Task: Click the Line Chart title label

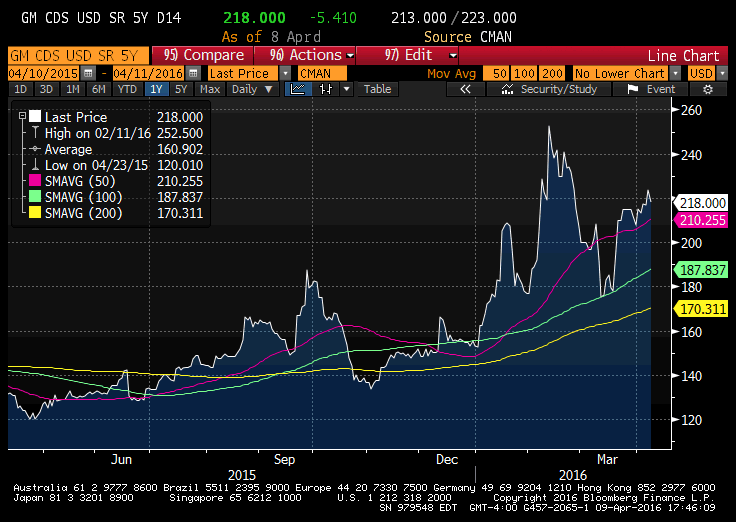Action: 683,55
